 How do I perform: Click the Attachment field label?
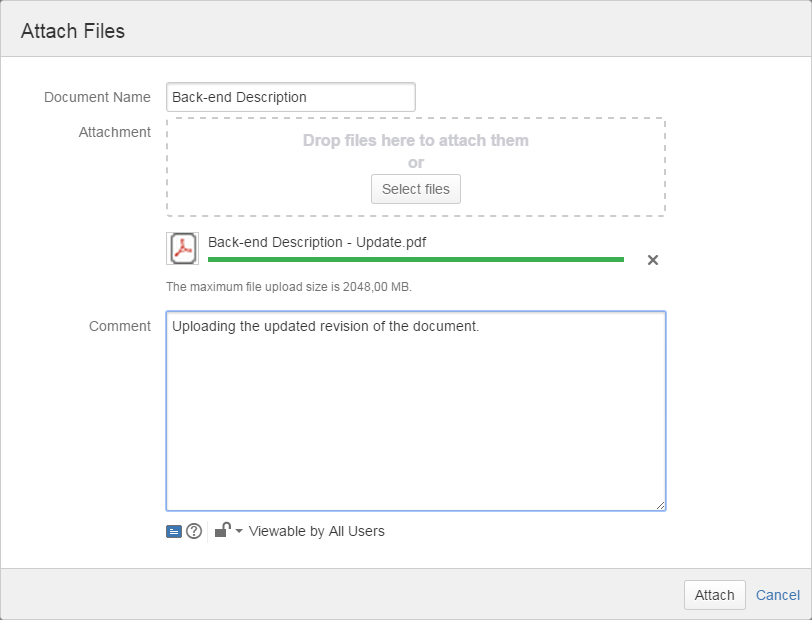tap(114, 132)
